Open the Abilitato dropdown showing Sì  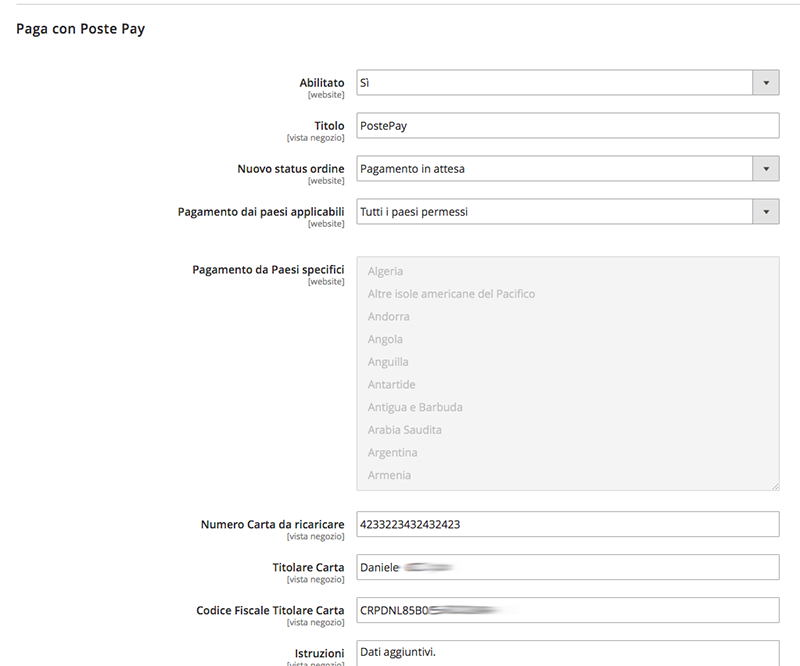(568, 83)
